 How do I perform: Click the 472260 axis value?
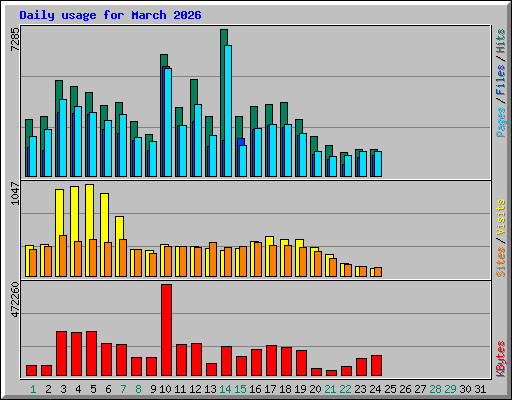(15, 299)
